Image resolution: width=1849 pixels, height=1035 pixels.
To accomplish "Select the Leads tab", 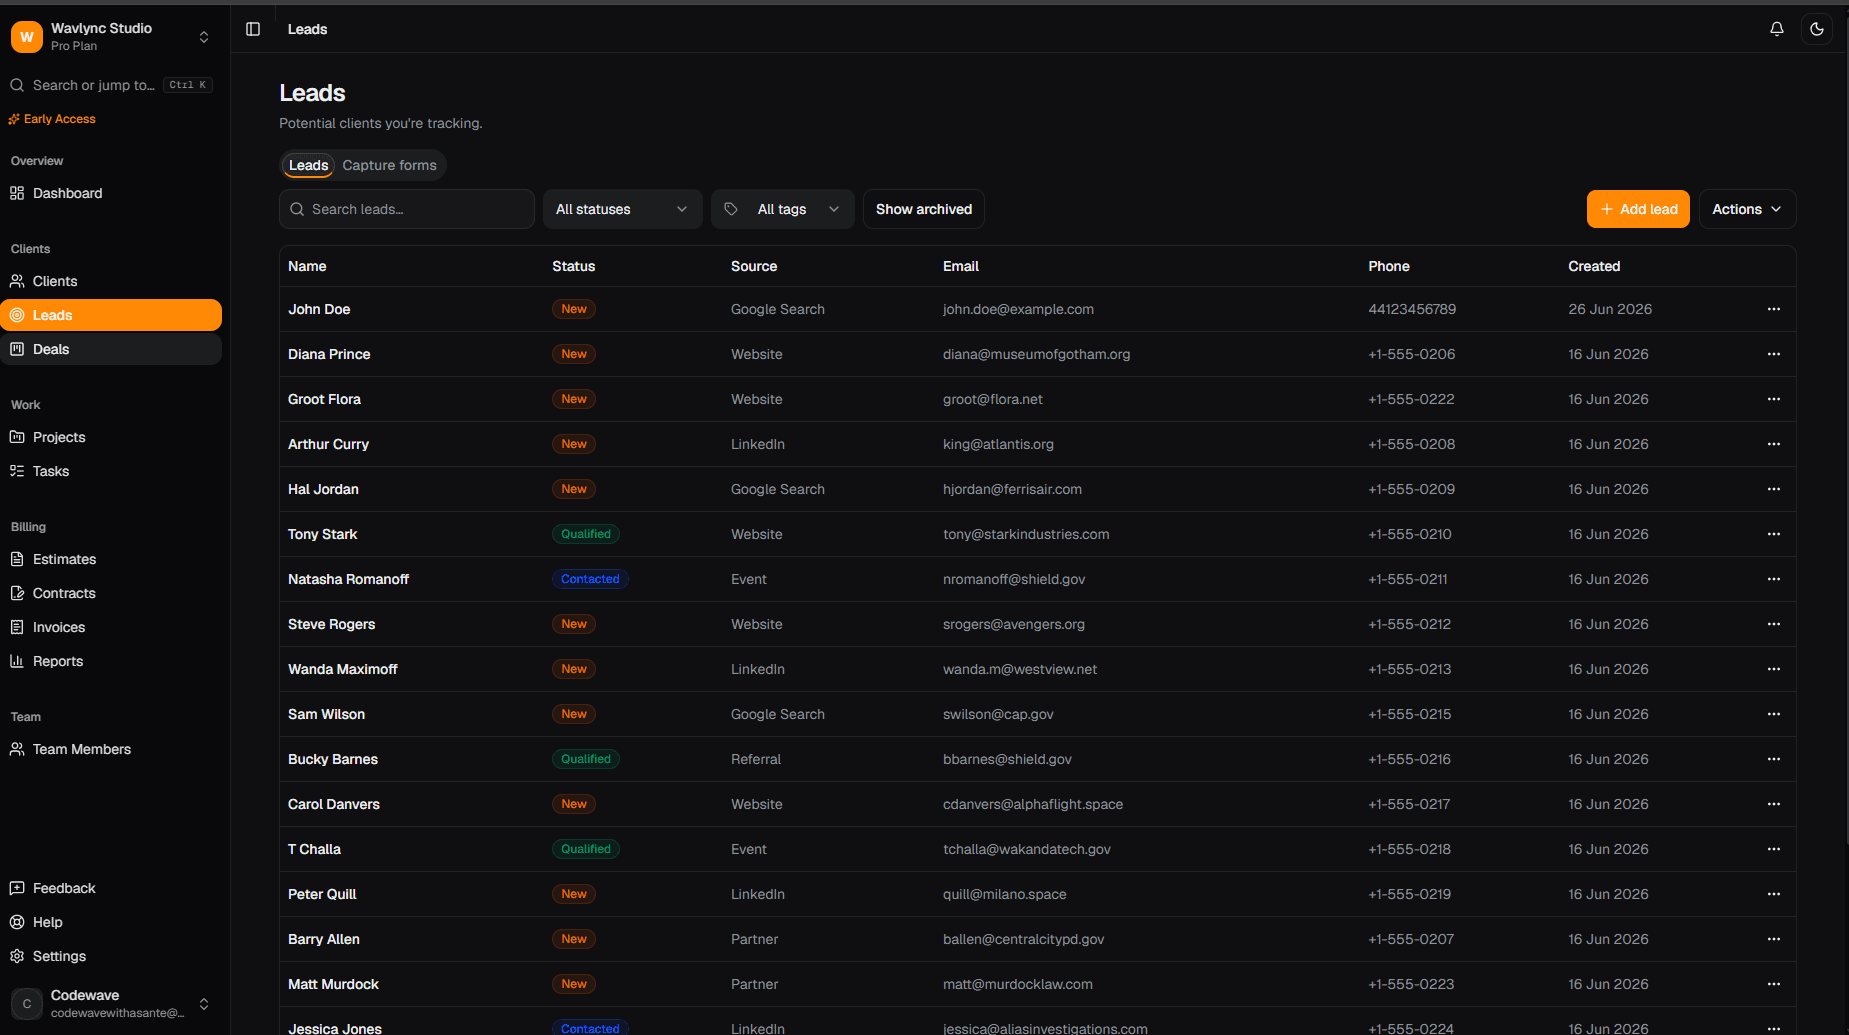I will click(x=308, y=165).
